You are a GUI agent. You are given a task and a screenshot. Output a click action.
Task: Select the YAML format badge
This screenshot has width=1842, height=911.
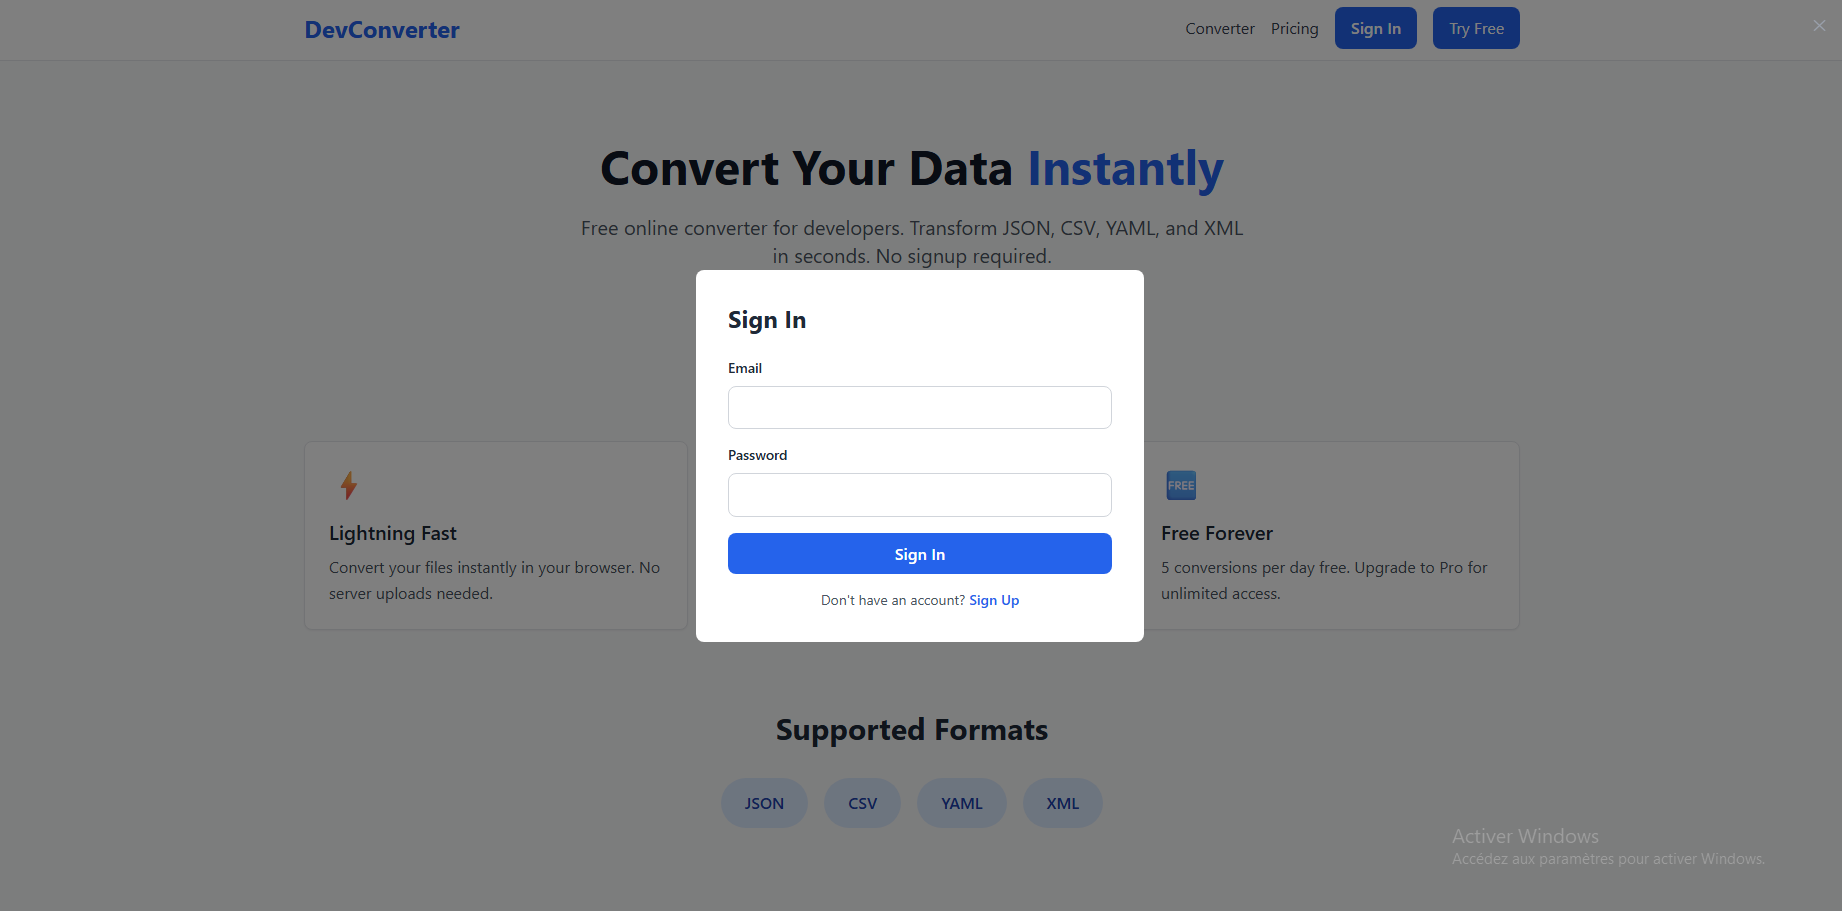961,802
